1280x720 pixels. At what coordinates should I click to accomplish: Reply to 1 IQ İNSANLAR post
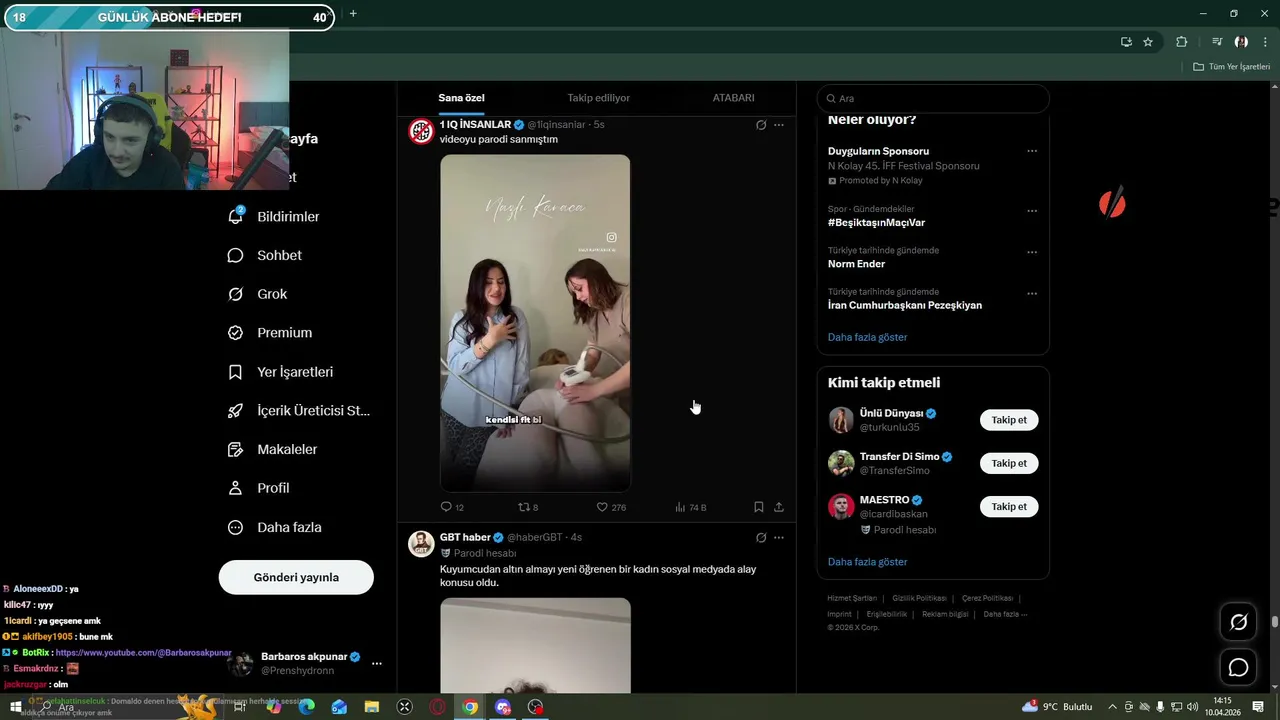(x=452, y=507)
